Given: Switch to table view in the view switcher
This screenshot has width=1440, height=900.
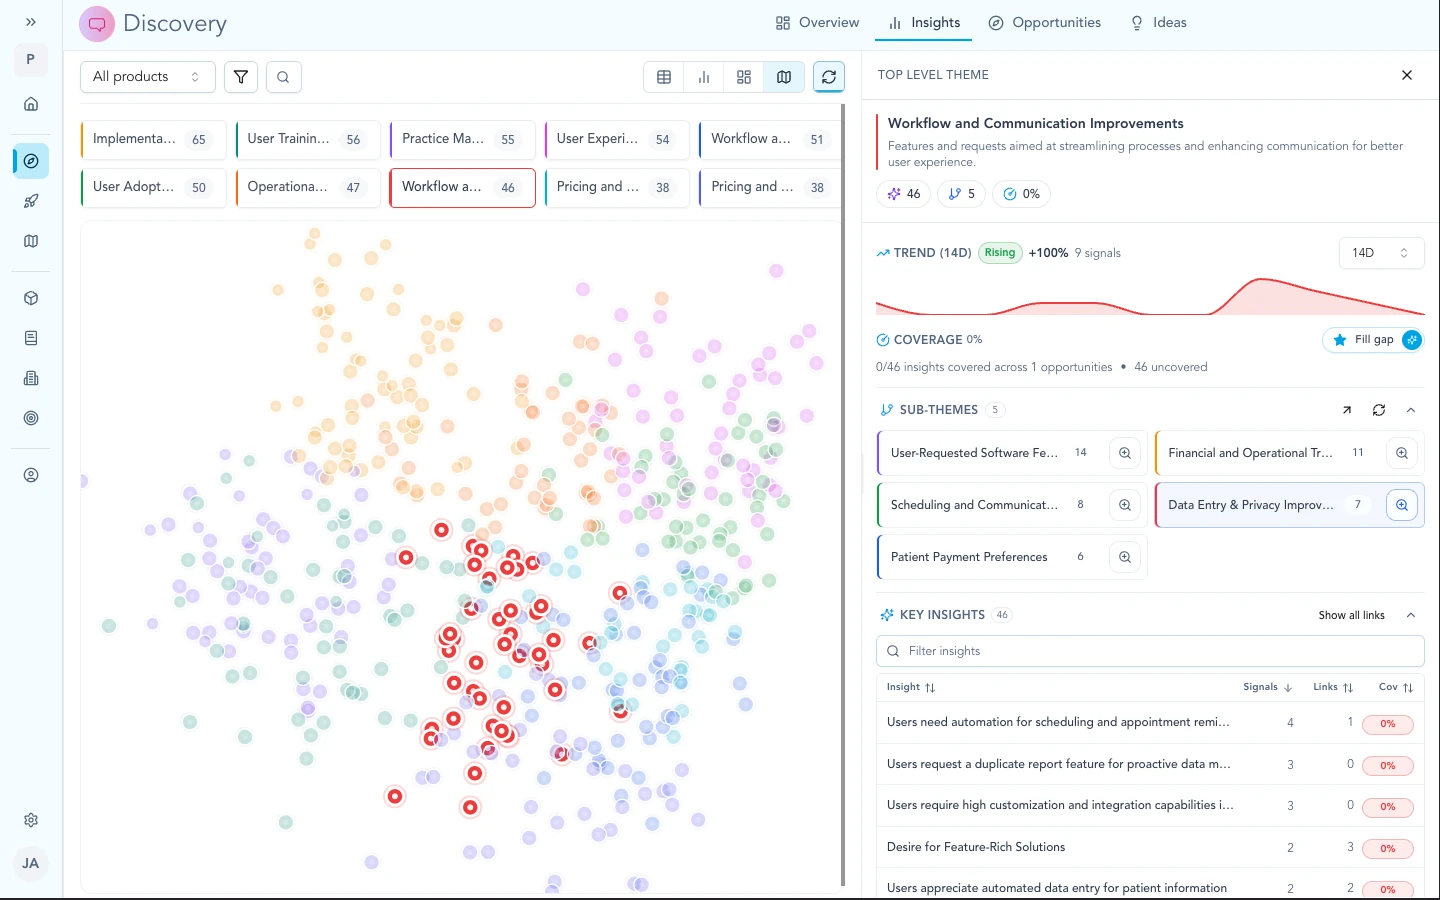Looking at the screenshot, I should point(663,77).
